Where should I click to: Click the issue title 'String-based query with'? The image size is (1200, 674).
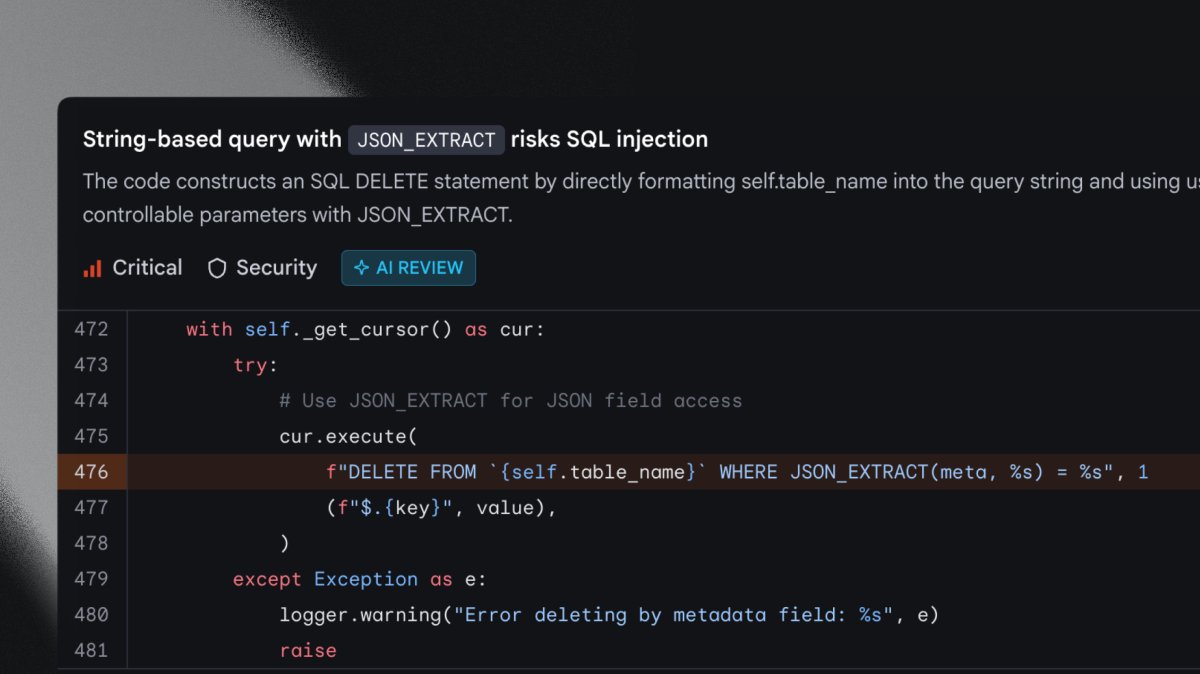point(212,140)
